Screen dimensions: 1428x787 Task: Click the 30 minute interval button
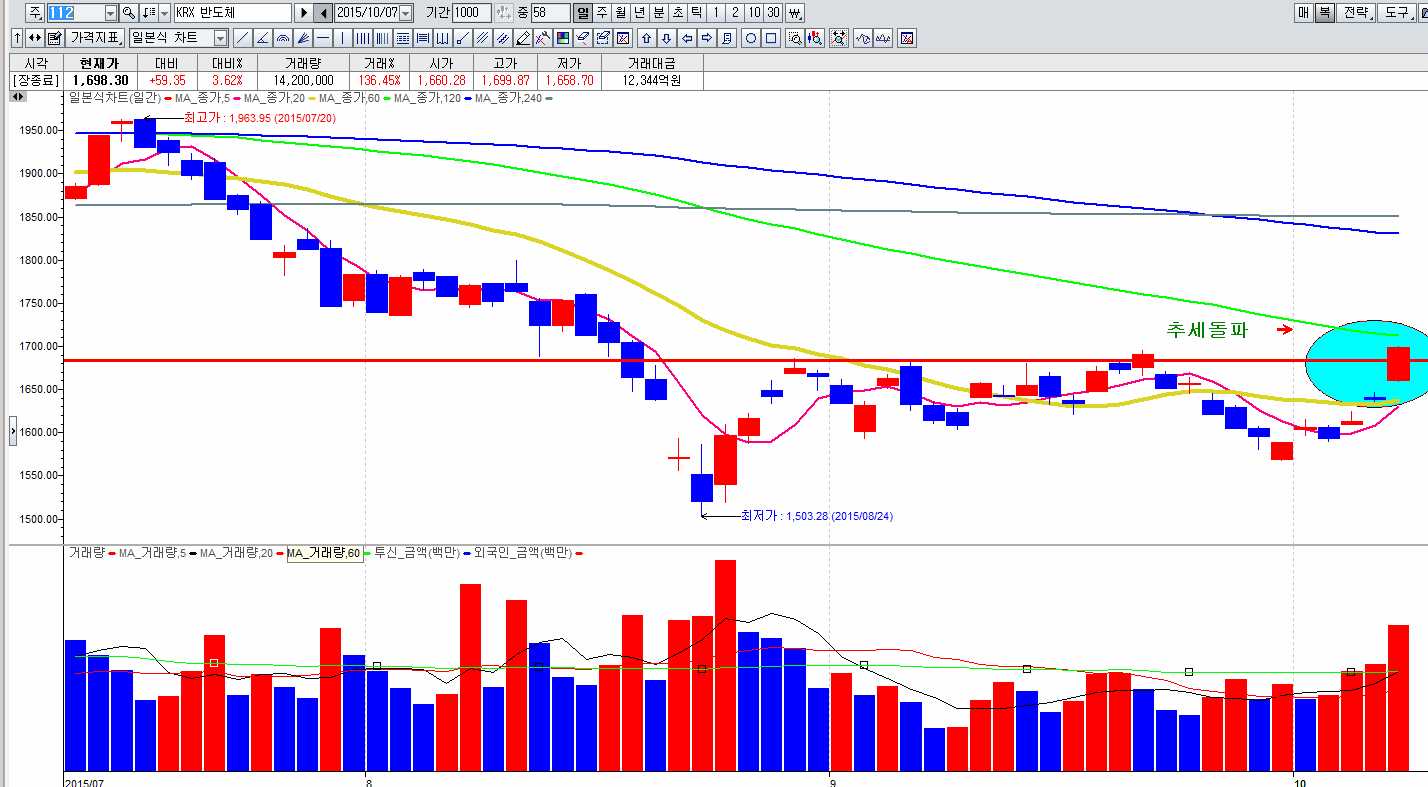[x=773, y=13]
